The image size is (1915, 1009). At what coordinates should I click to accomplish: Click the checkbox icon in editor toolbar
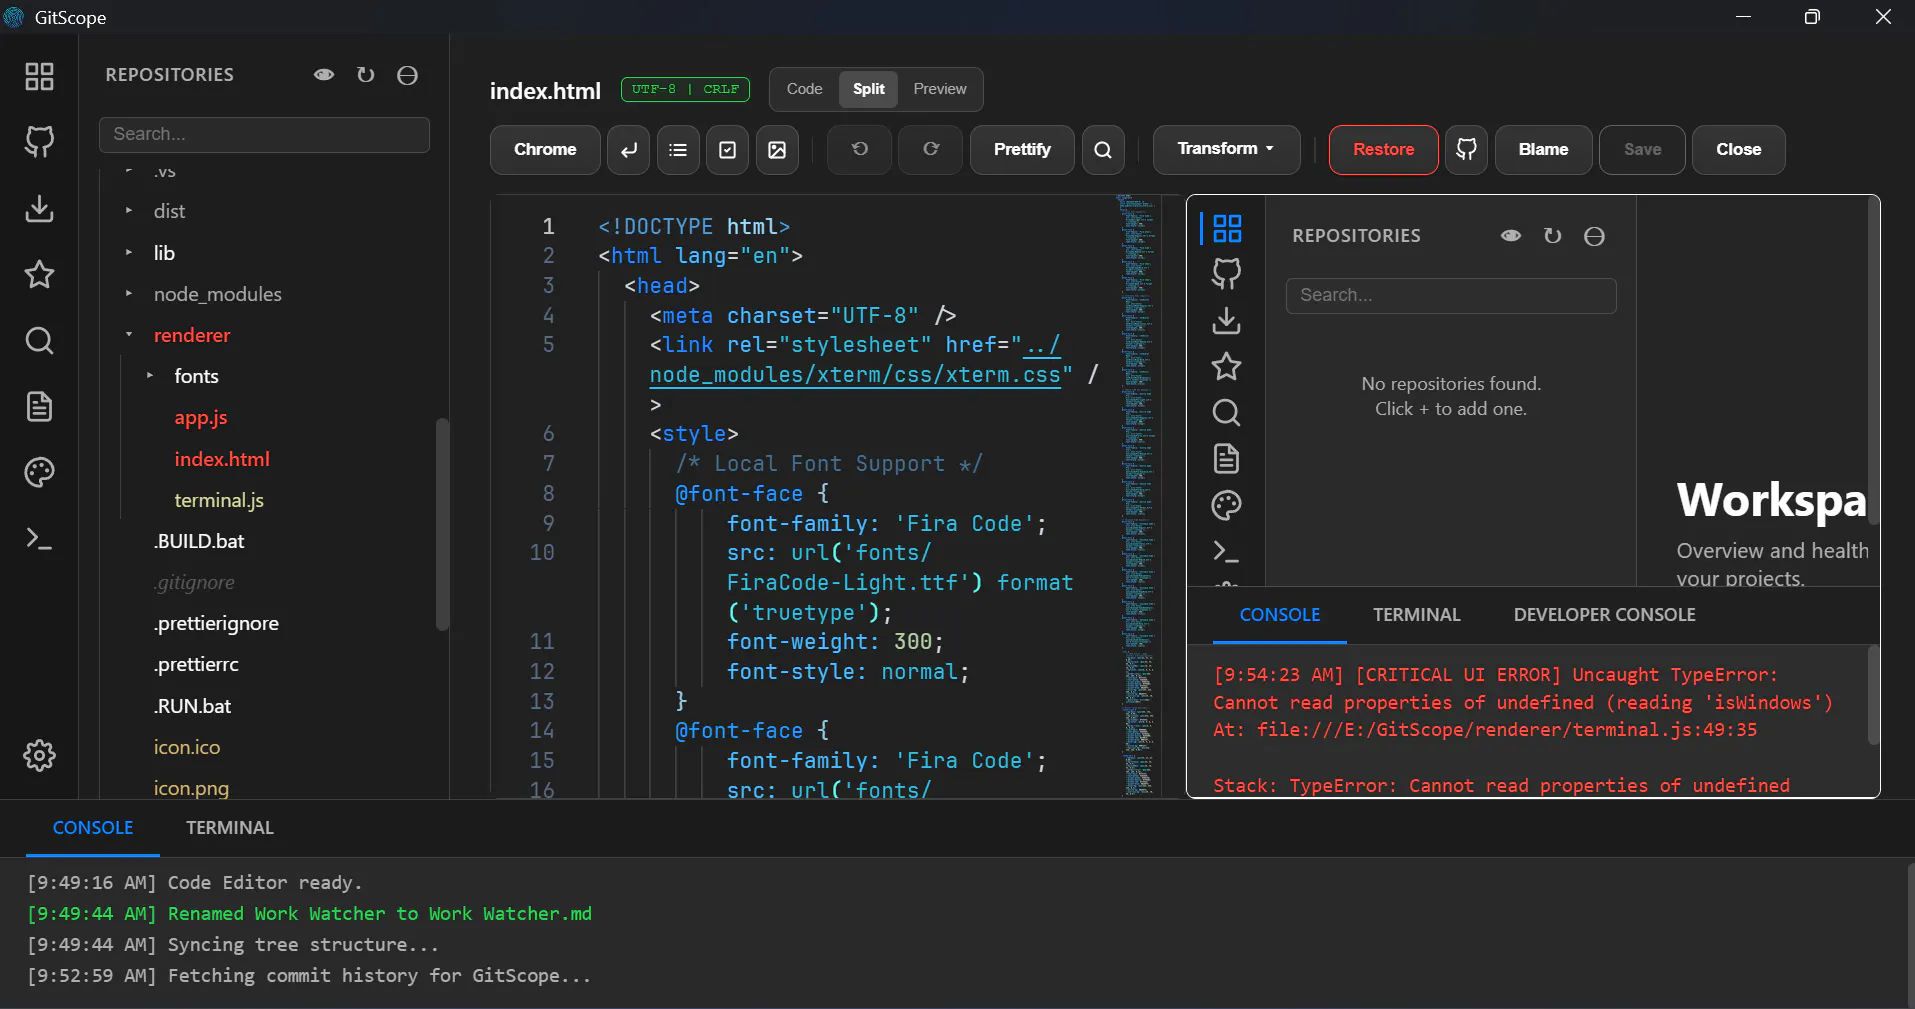pyautogui.click(x=728, y=150)
